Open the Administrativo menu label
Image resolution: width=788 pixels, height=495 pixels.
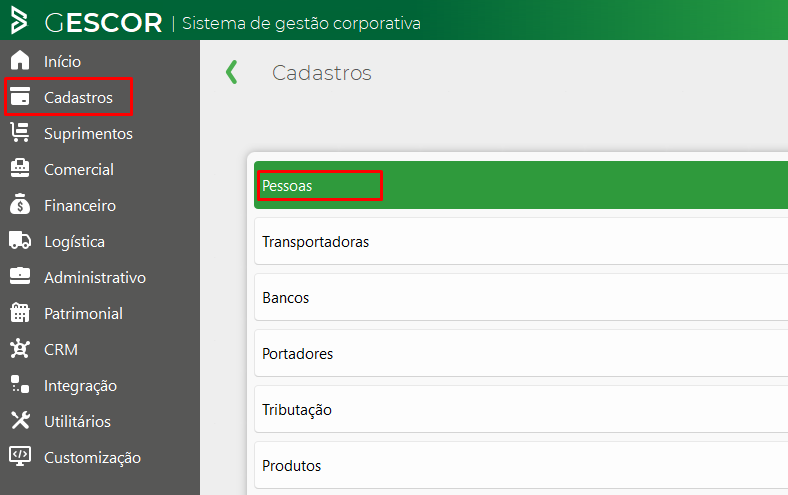[x=95, y=277]
